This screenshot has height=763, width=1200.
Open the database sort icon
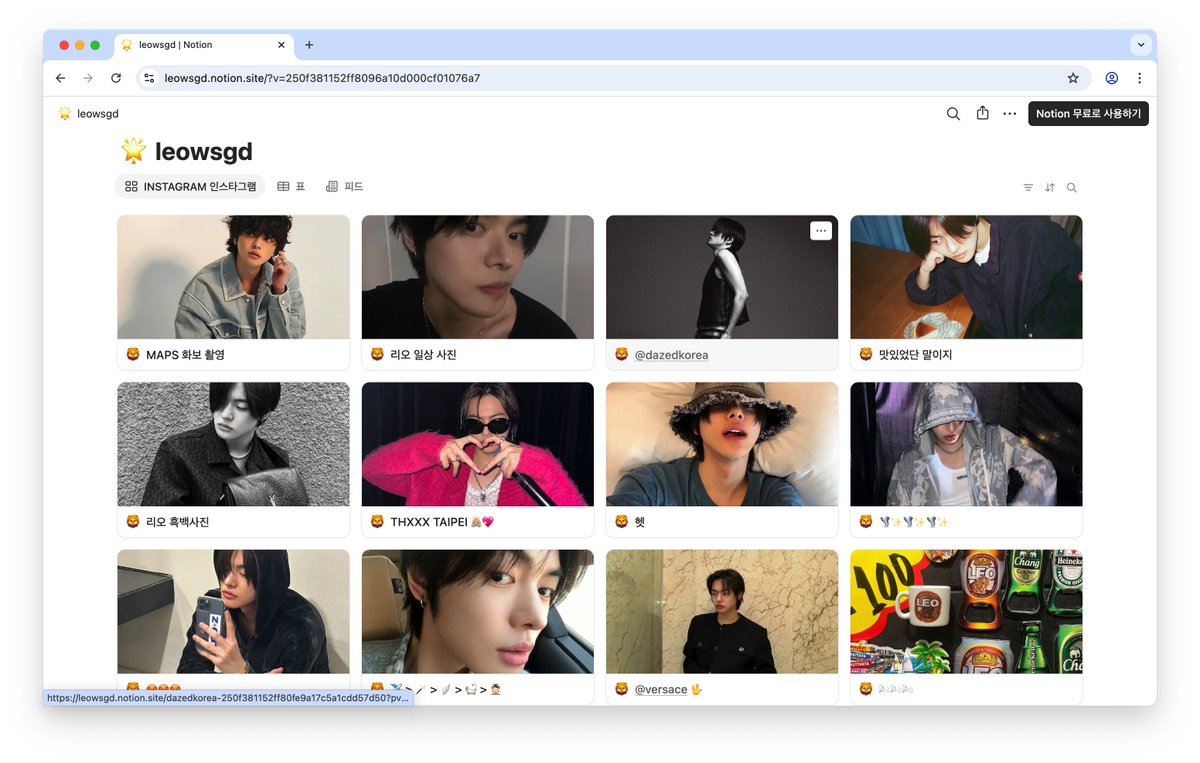[x=1050, y=188]
